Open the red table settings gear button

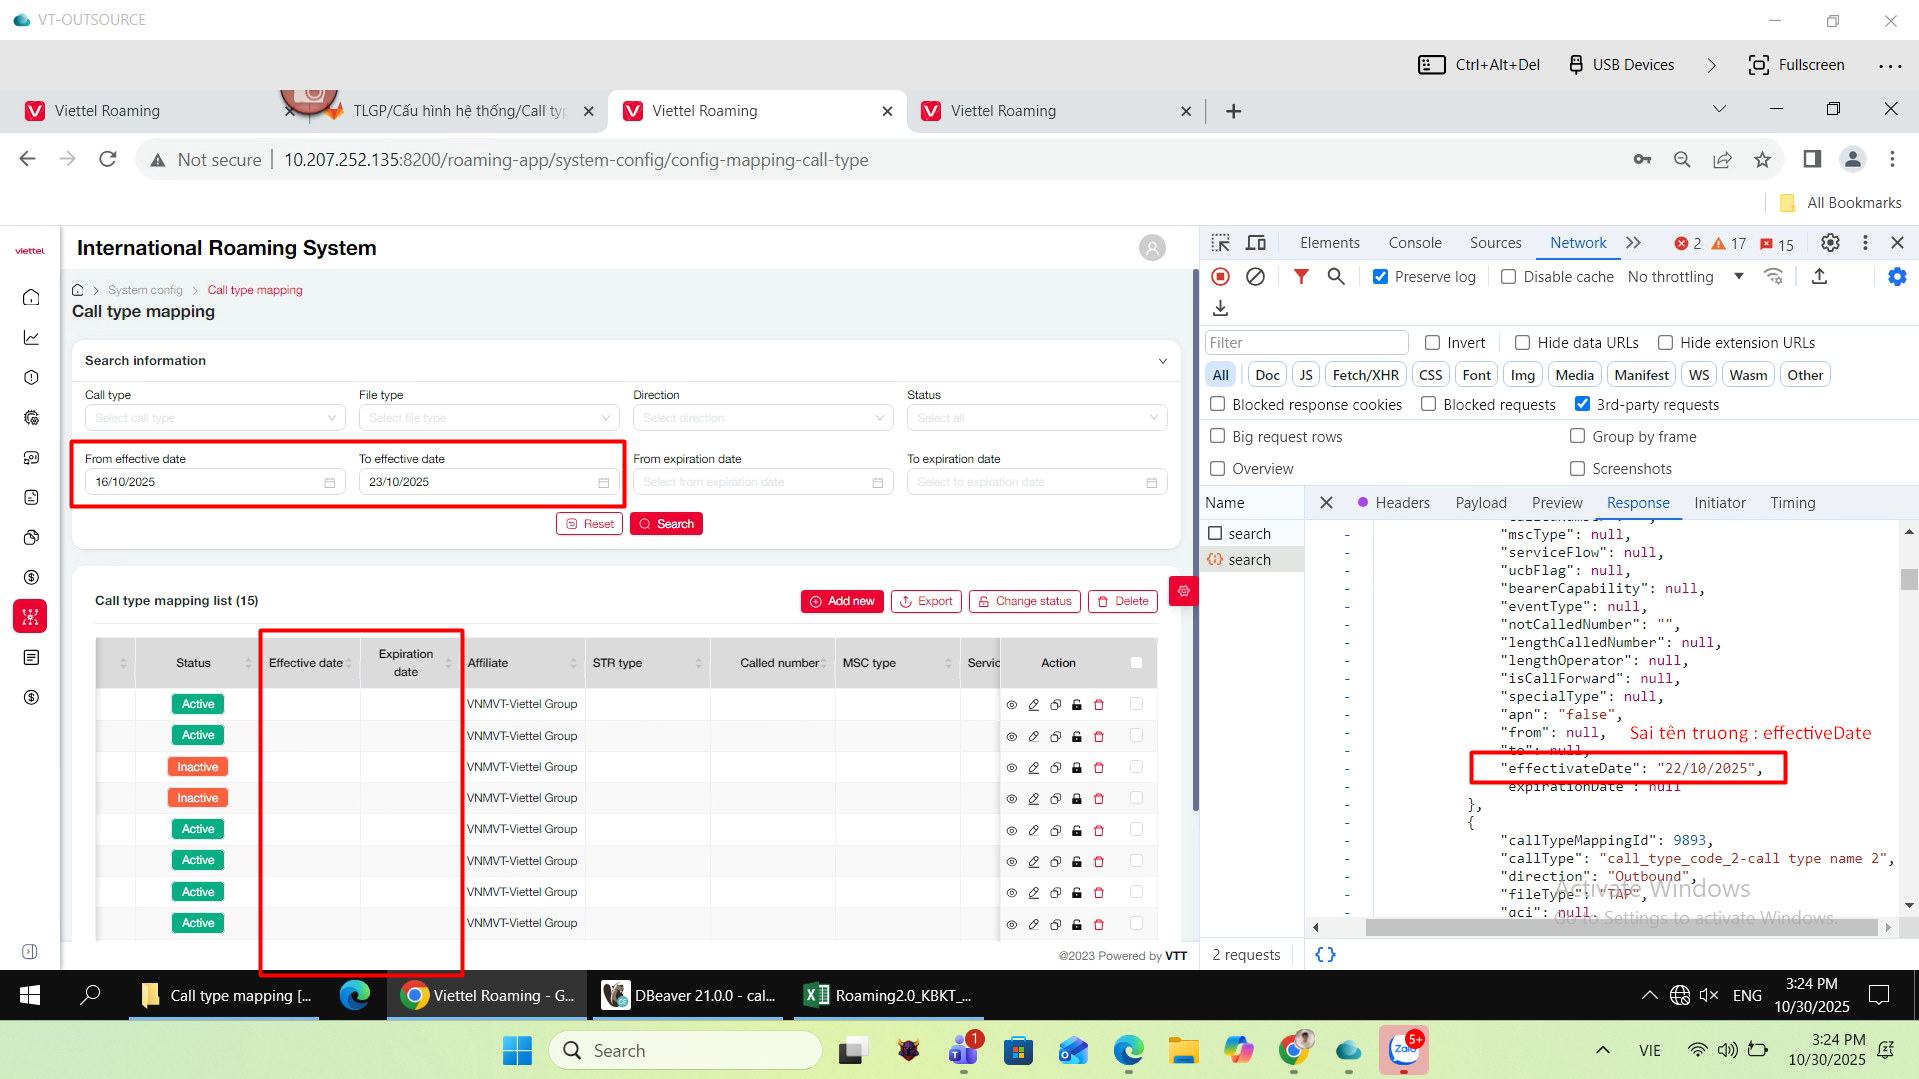pos(1183,591)
